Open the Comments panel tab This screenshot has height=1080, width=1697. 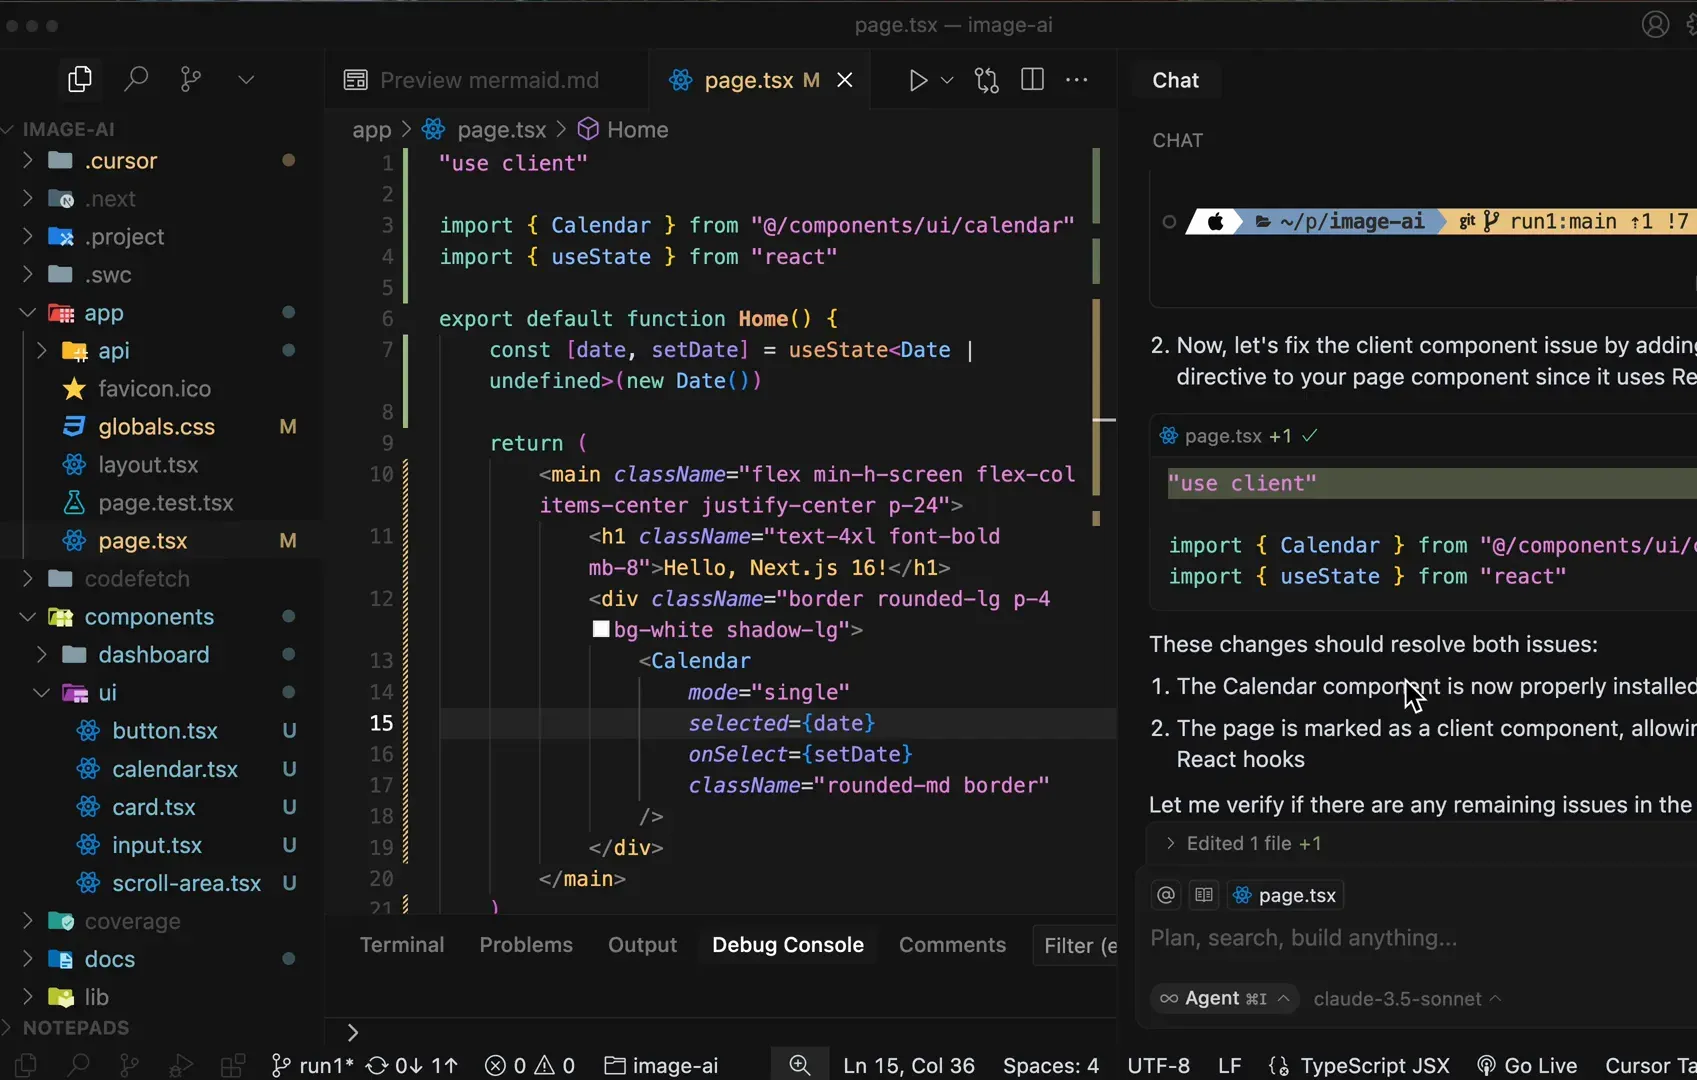pyautogui.click(x=952, y=945)
